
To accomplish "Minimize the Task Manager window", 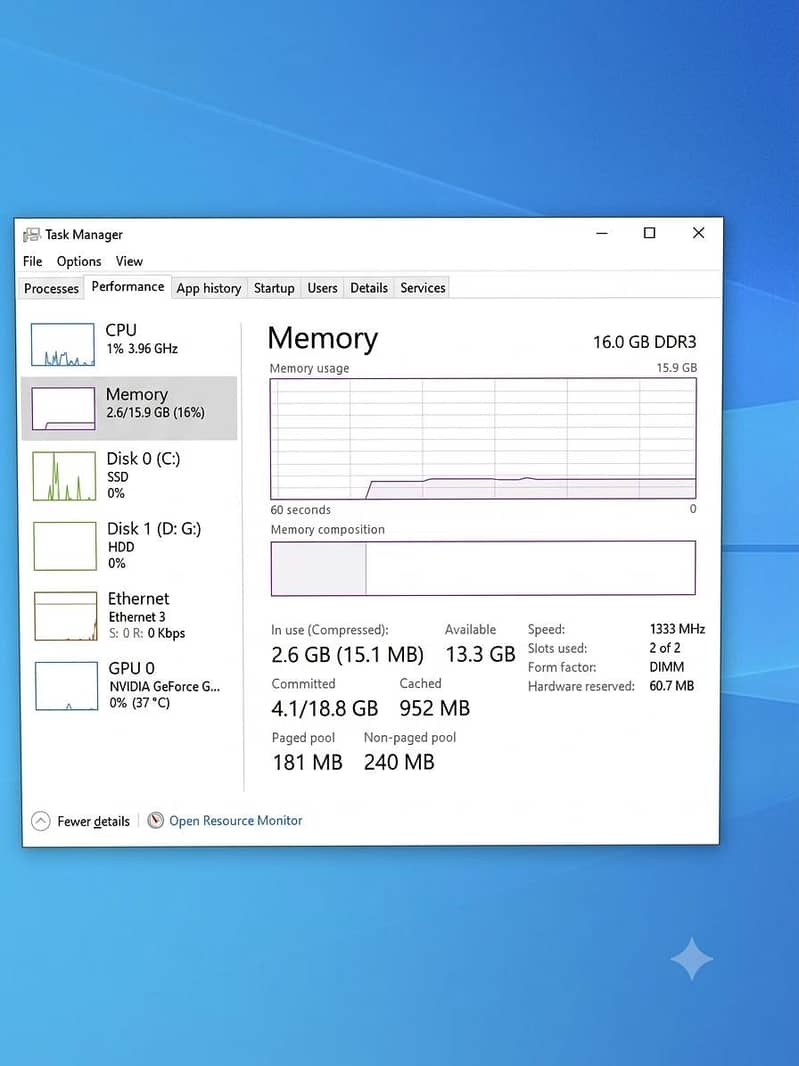I will (602, 233).
